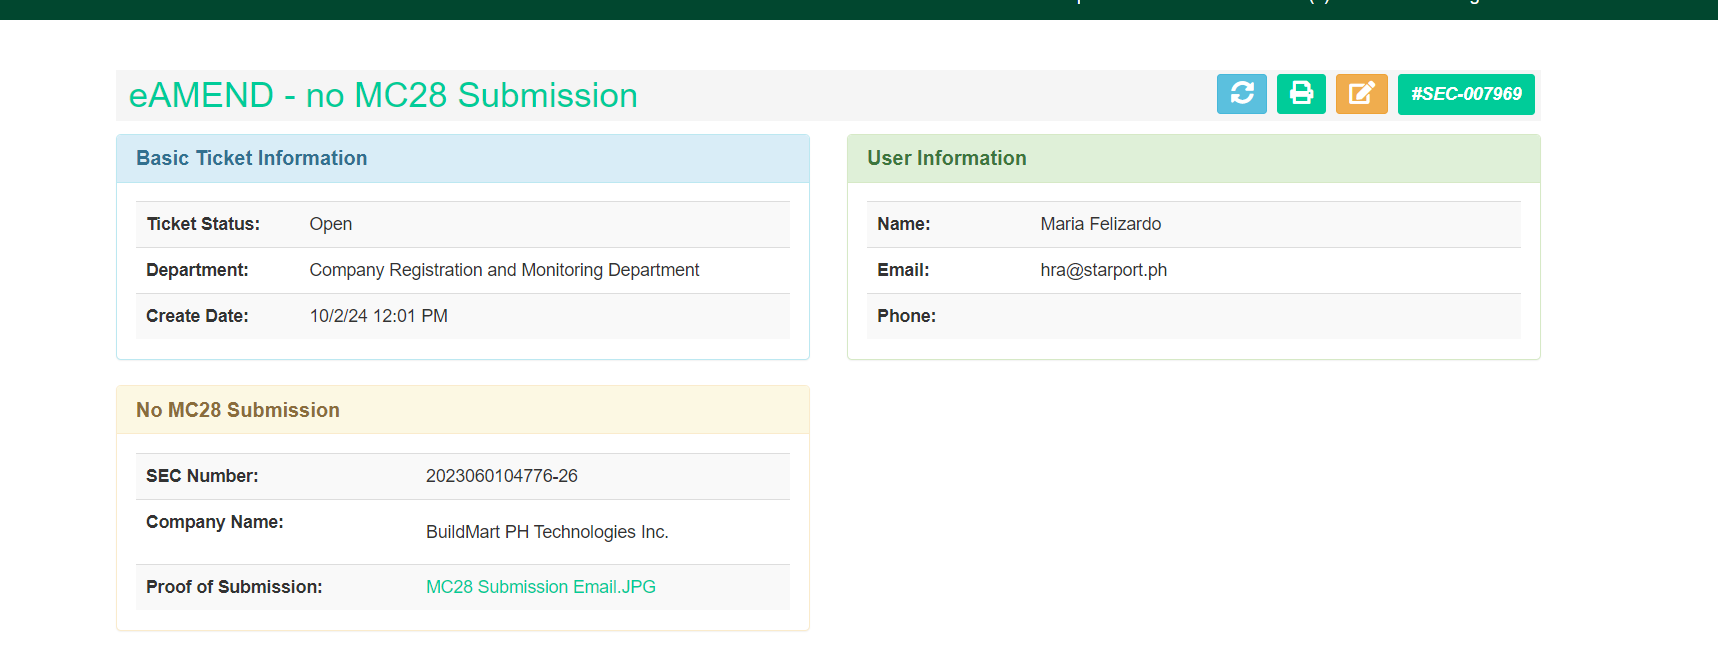Select the Basic Ticket Information panel header
Image resolution: width=1718 pixels, height=651 pixels.
pyautogui.click(x=252, y=158)
